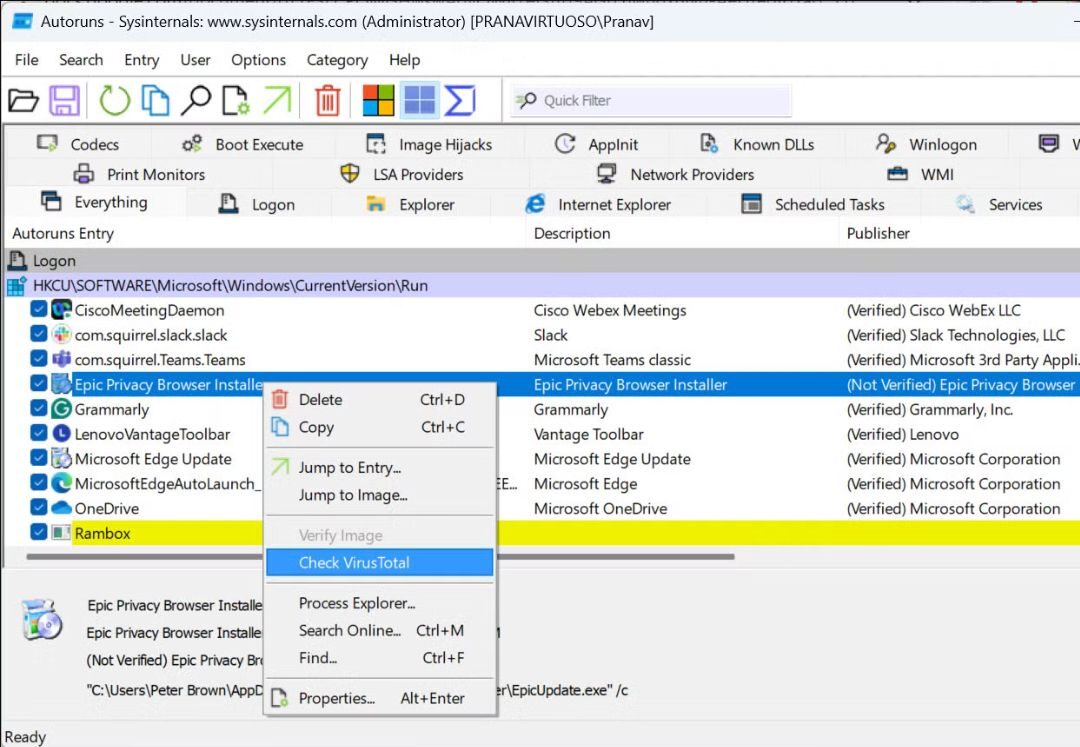The image size is (1080, 747).
Task: Toggle the colorful Windows entries filter icon
Action: point(379,100)
